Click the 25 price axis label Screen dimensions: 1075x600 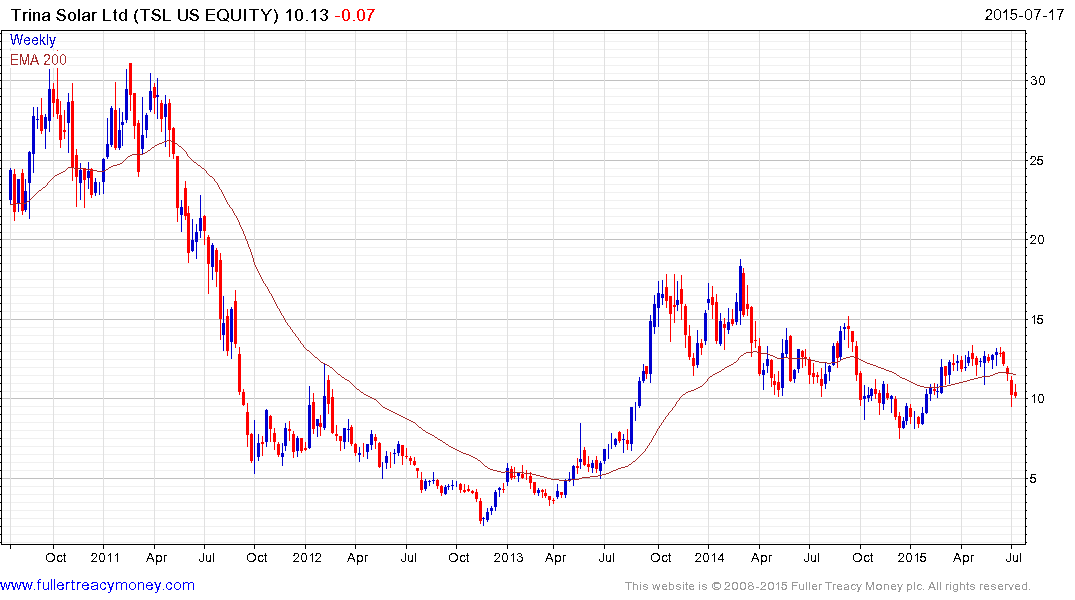pos(1038,160)
